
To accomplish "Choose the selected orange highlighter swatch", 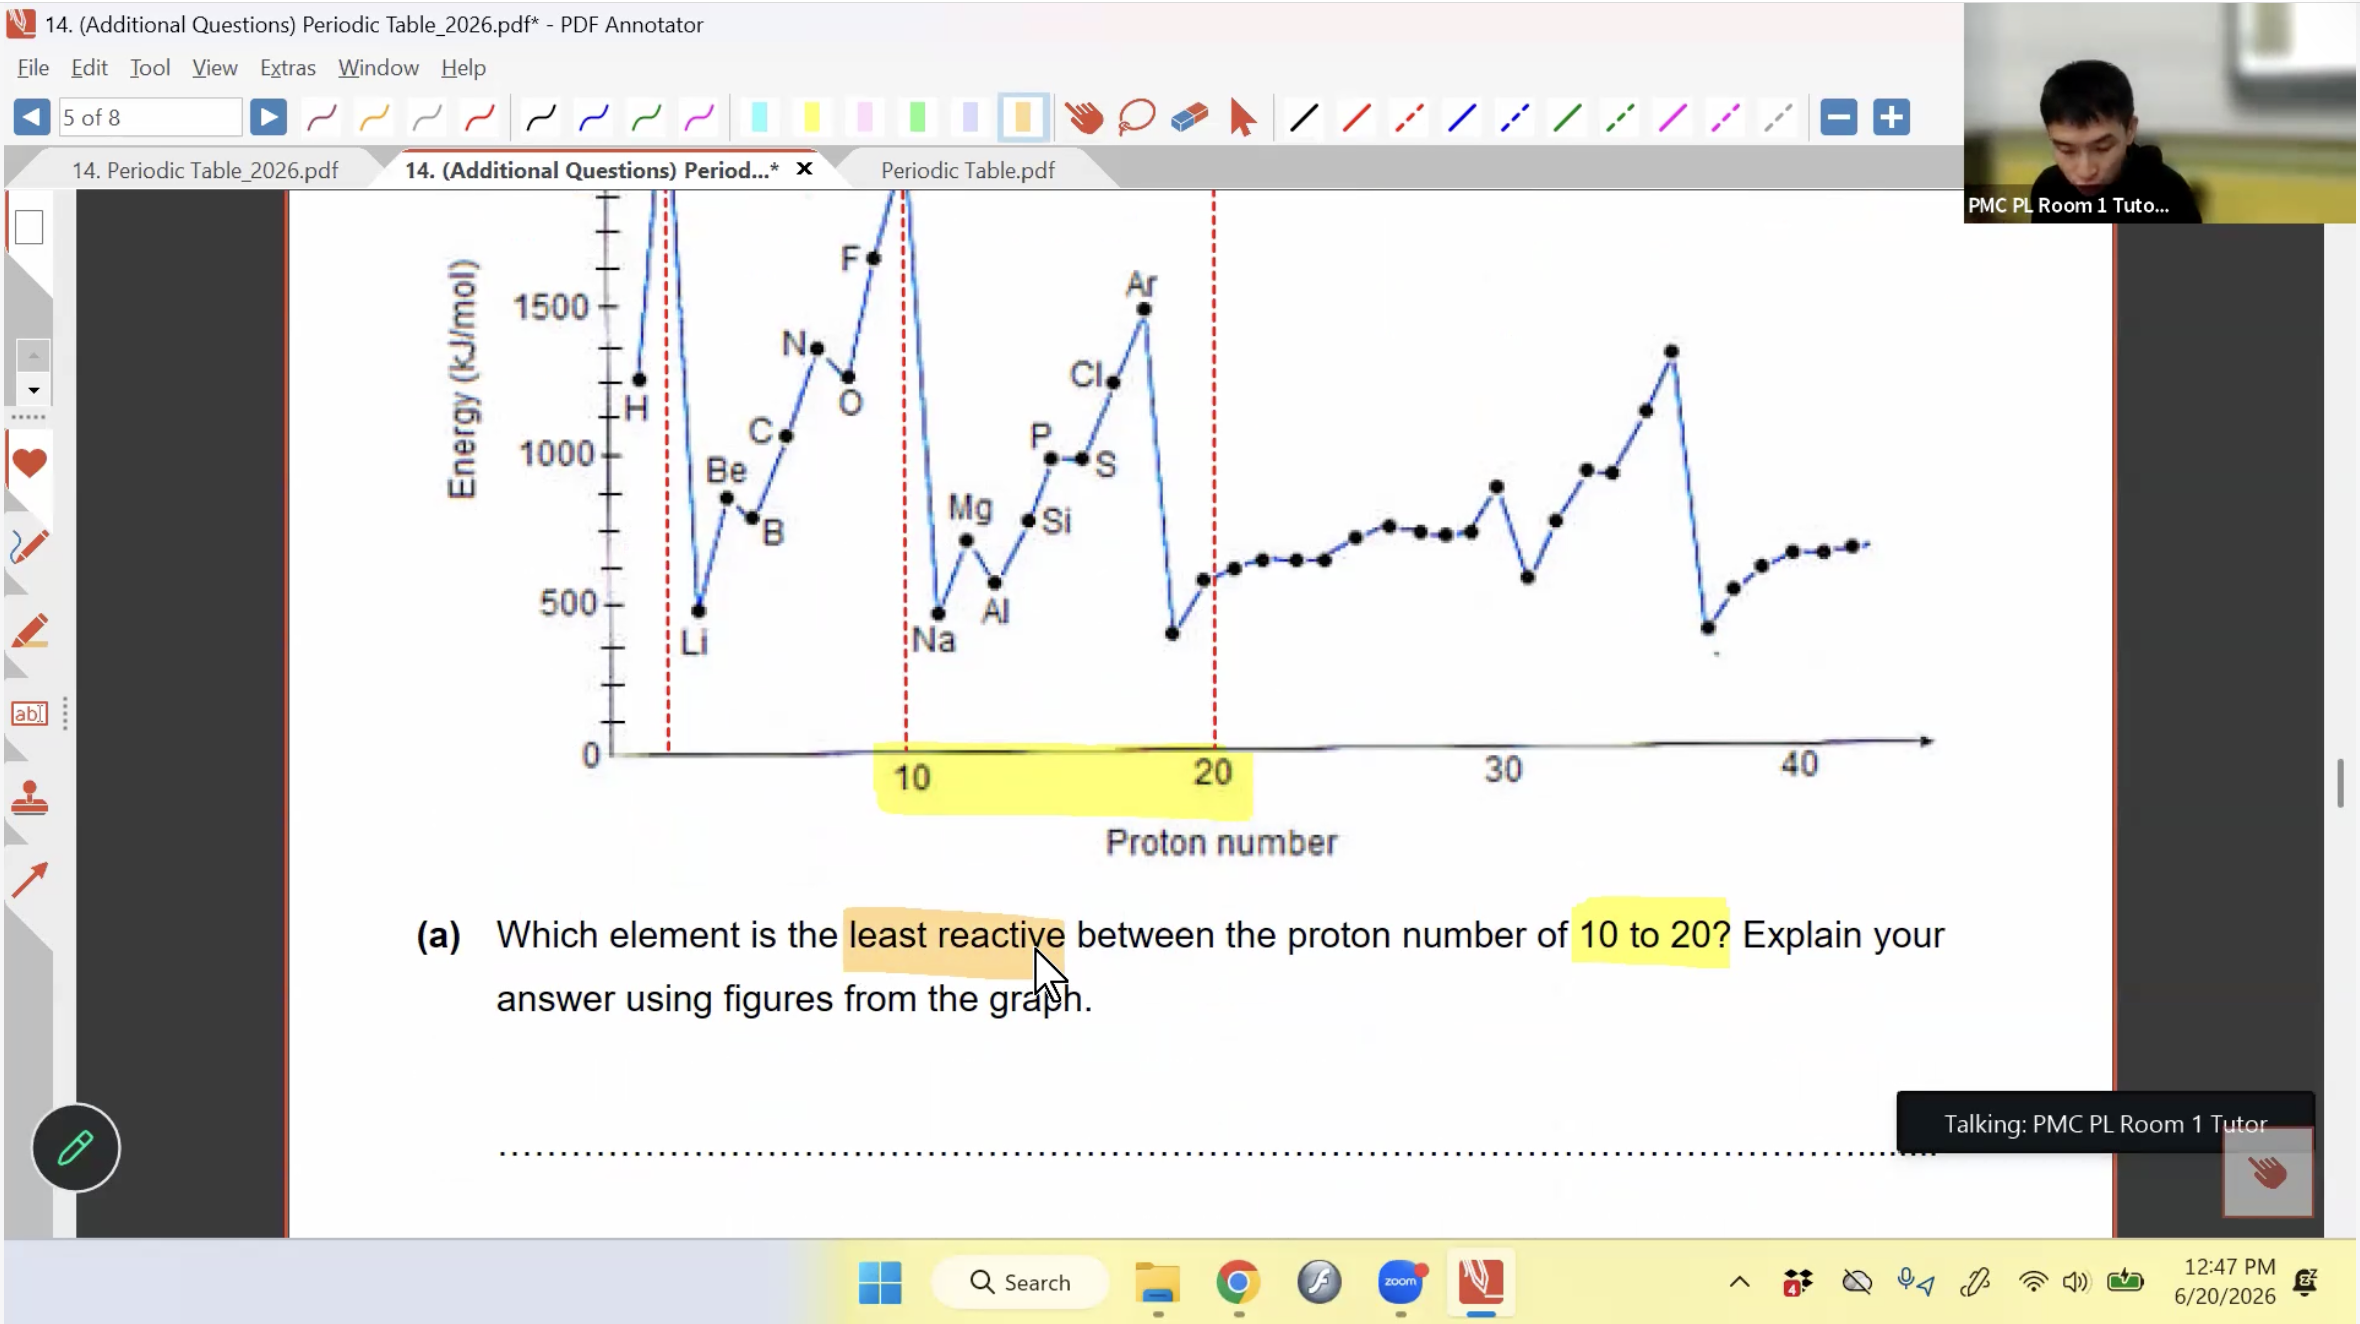I will (x=1023, y=118).
